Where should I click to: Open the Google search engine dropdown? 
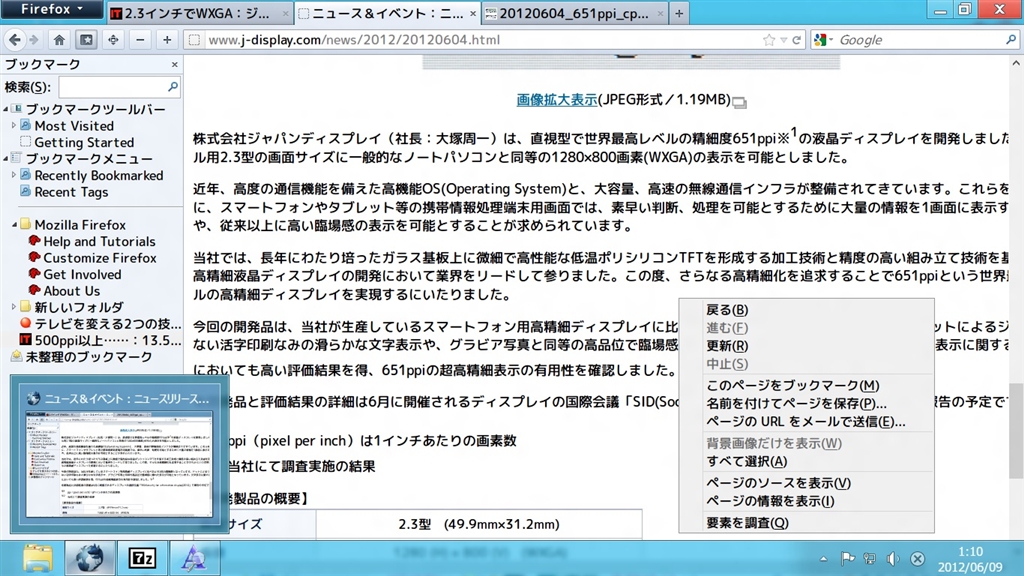click(824, 40)
